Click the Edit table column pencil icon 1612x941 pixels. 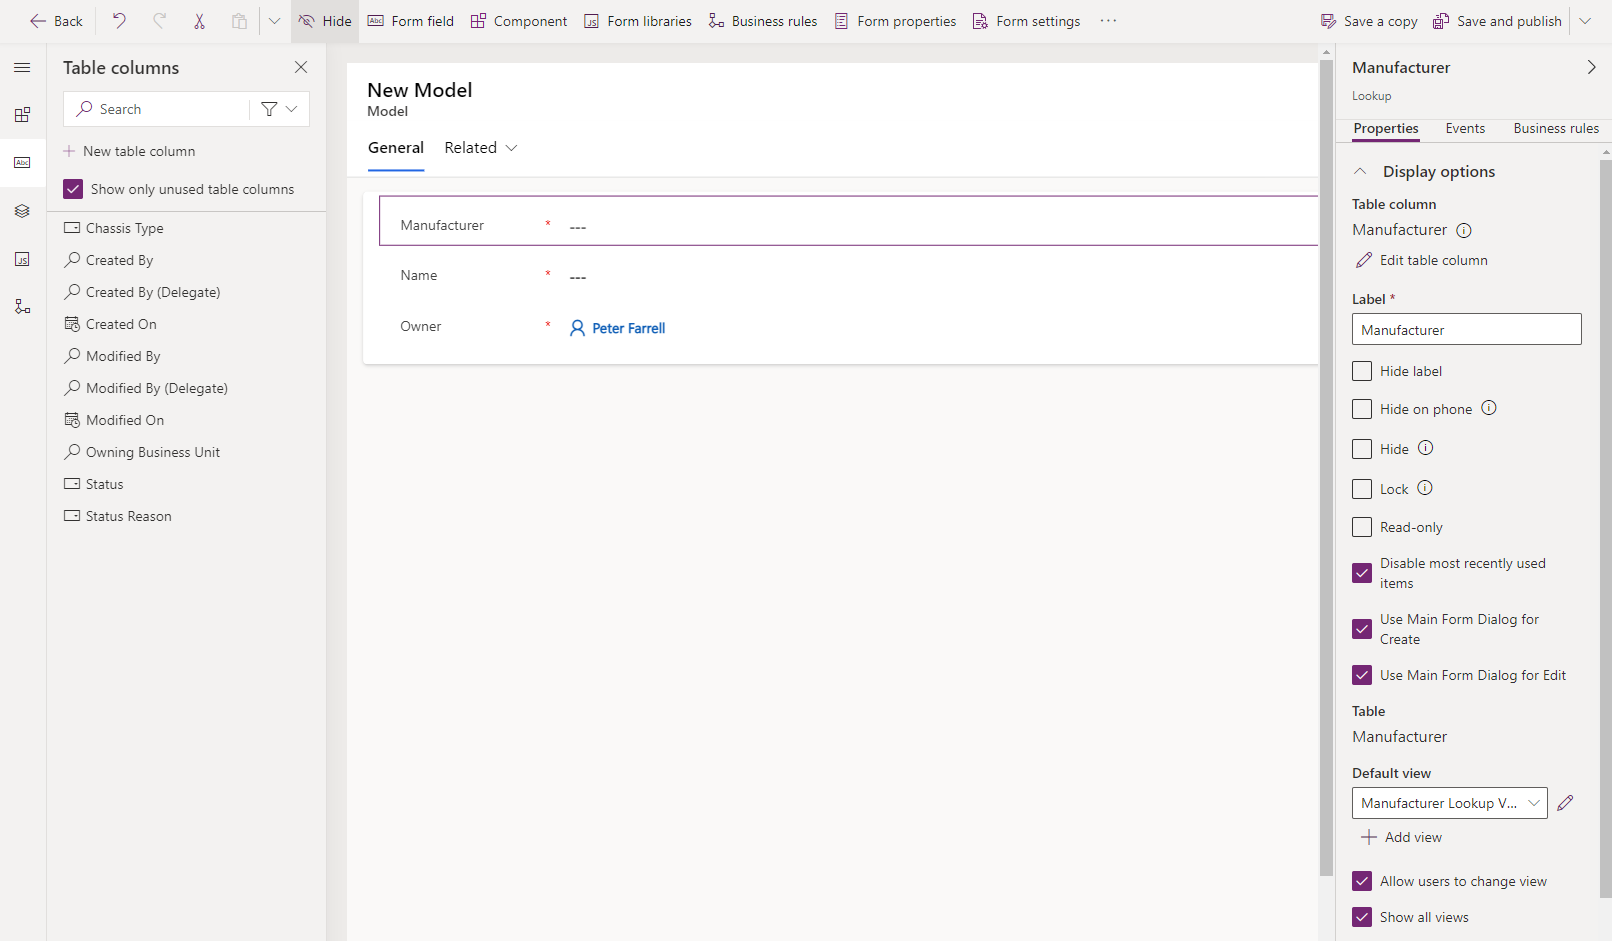pos(1363,259)
